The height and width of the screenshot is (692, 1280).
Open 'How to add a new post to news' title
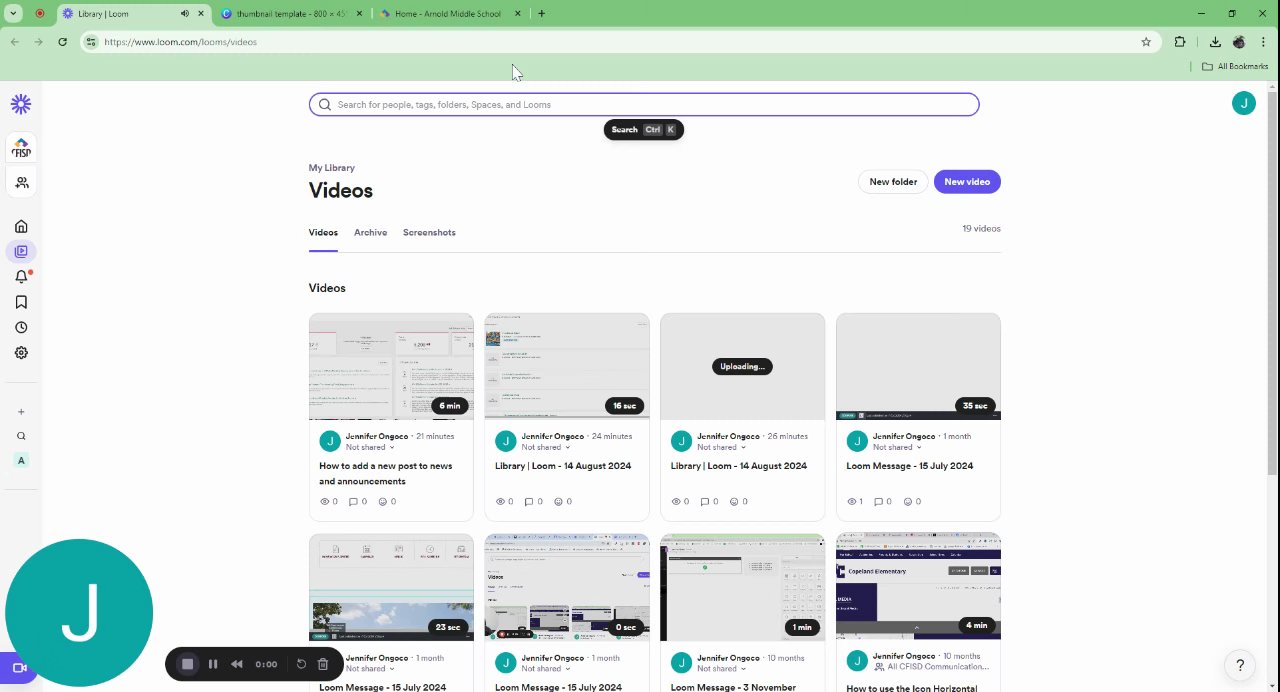(386, 474)
